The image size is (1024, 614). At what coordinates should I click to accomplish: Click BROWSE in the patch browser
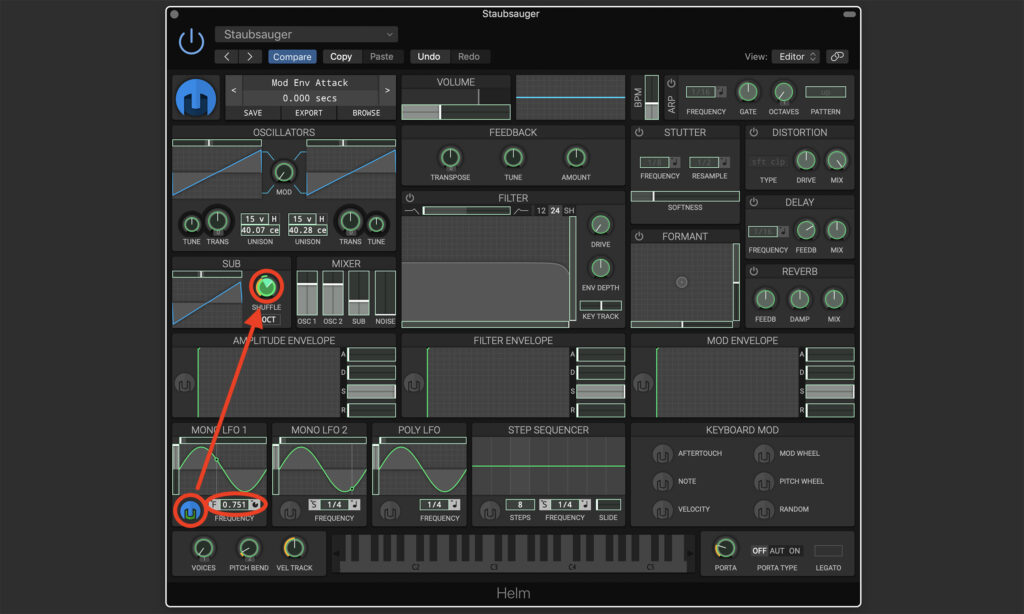click(x=366, y=113)
